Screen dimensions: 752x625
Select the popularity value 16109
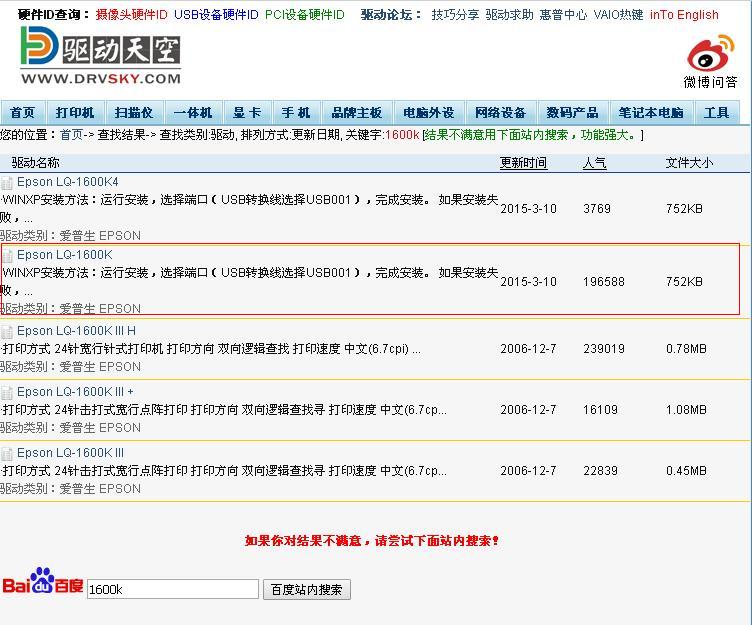[x=600, y=410]
